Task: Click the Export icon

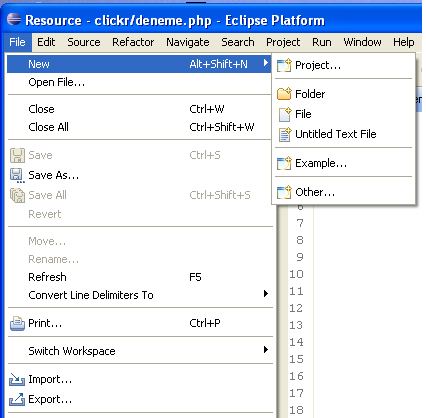Action: (x=17, y=399)
